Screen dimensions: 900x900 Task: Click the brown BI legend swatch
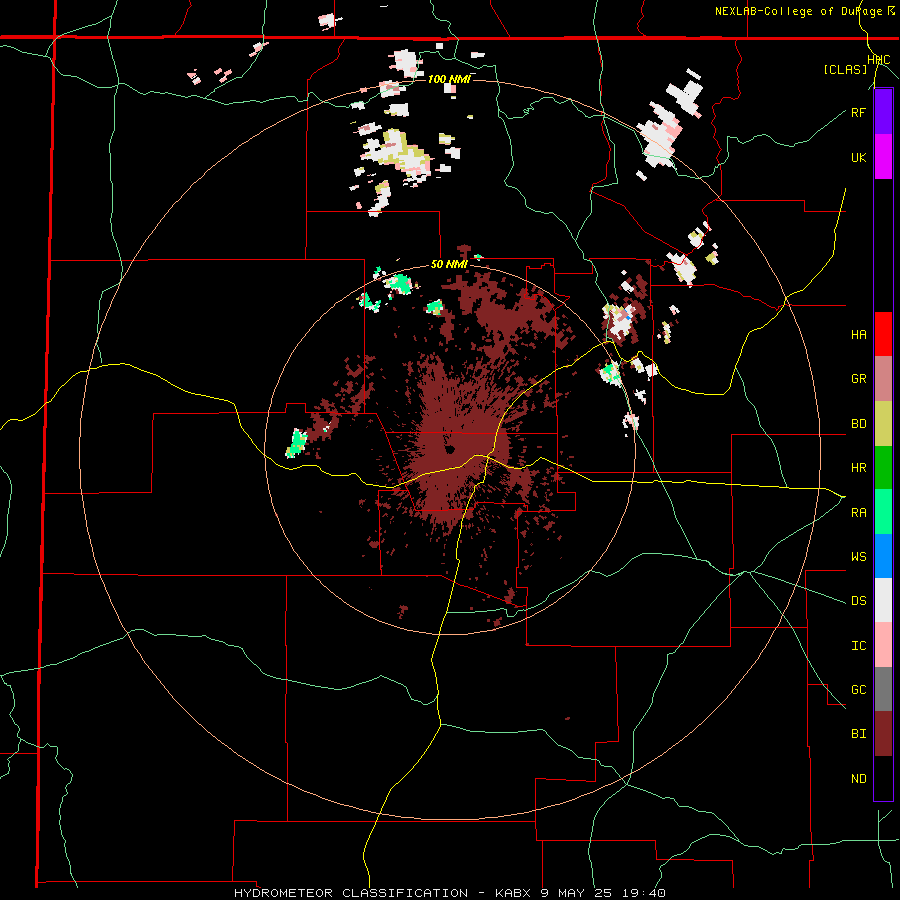click(883, 734)
